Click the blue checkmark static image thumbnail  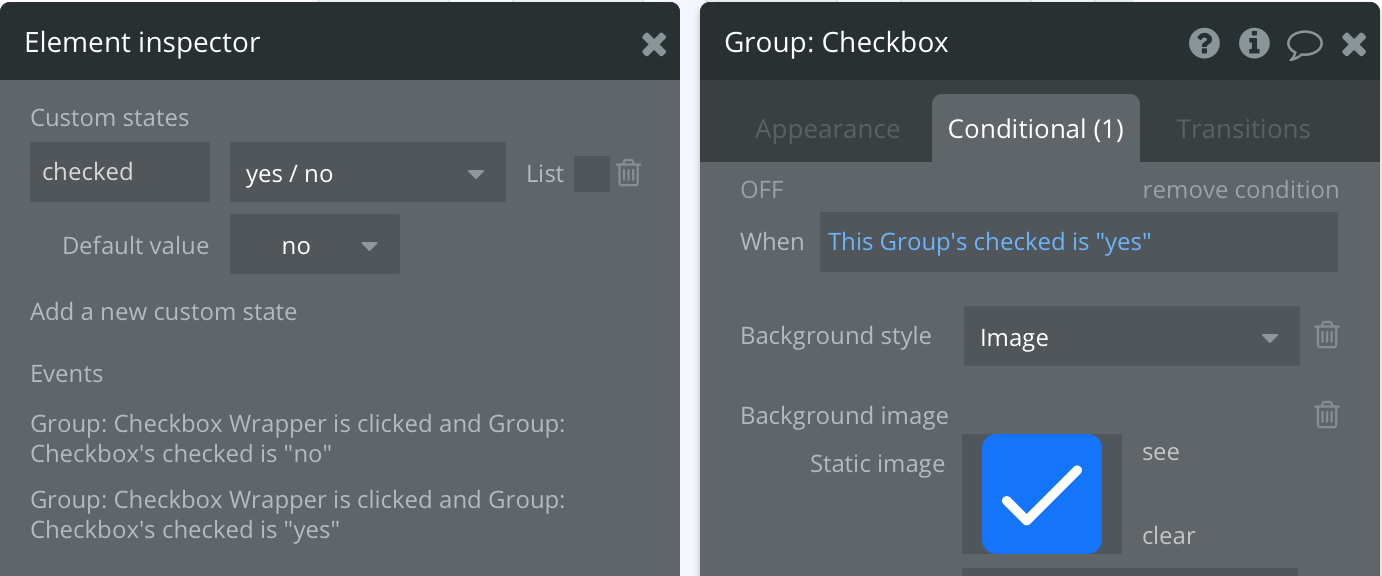(1041, 494)
